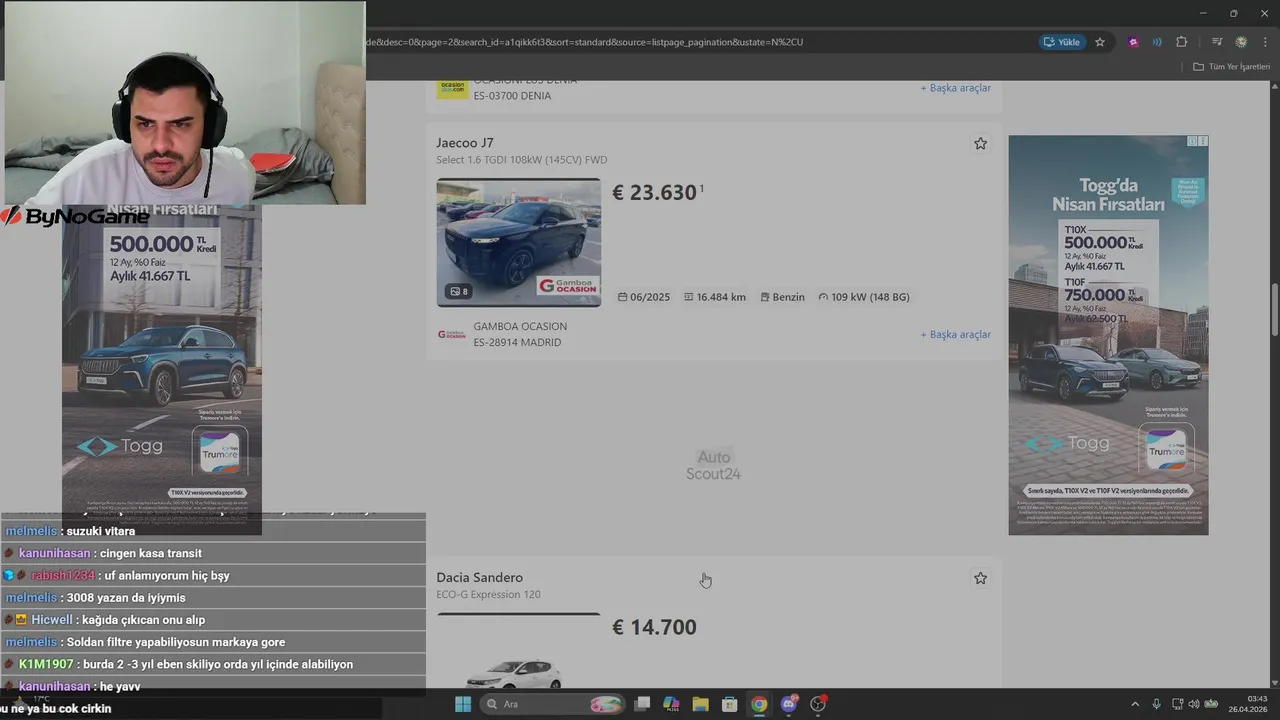Open network status tray icon

coord(1177,704)
